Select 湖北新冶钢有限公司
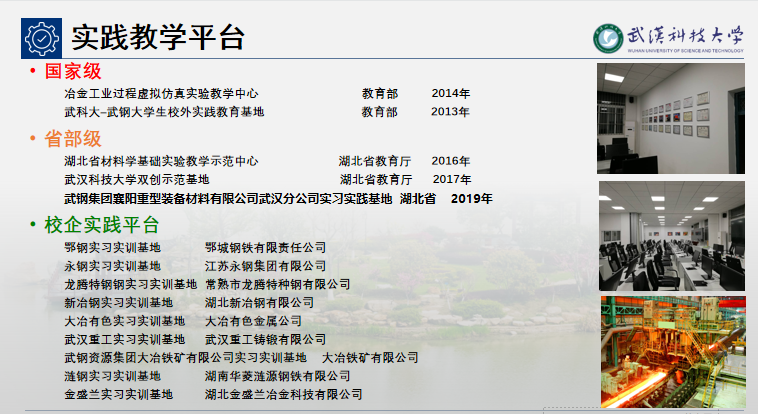This screenshot has height=414, width=758. [x=259, y=303]
